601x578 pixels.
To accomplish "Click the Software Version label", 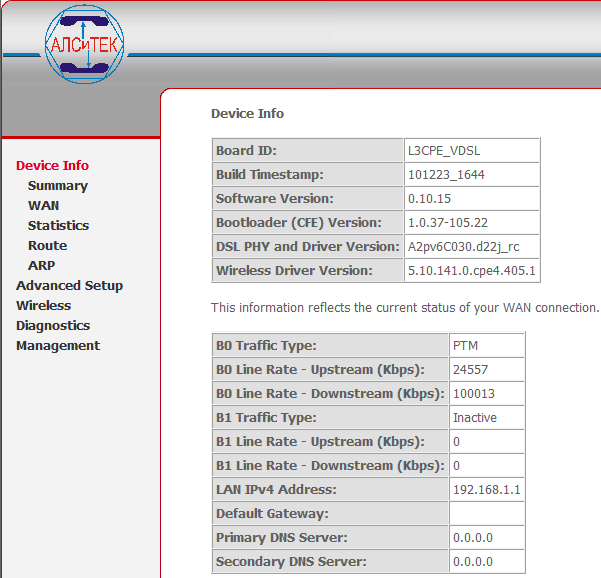I will (x=275, y=199).
